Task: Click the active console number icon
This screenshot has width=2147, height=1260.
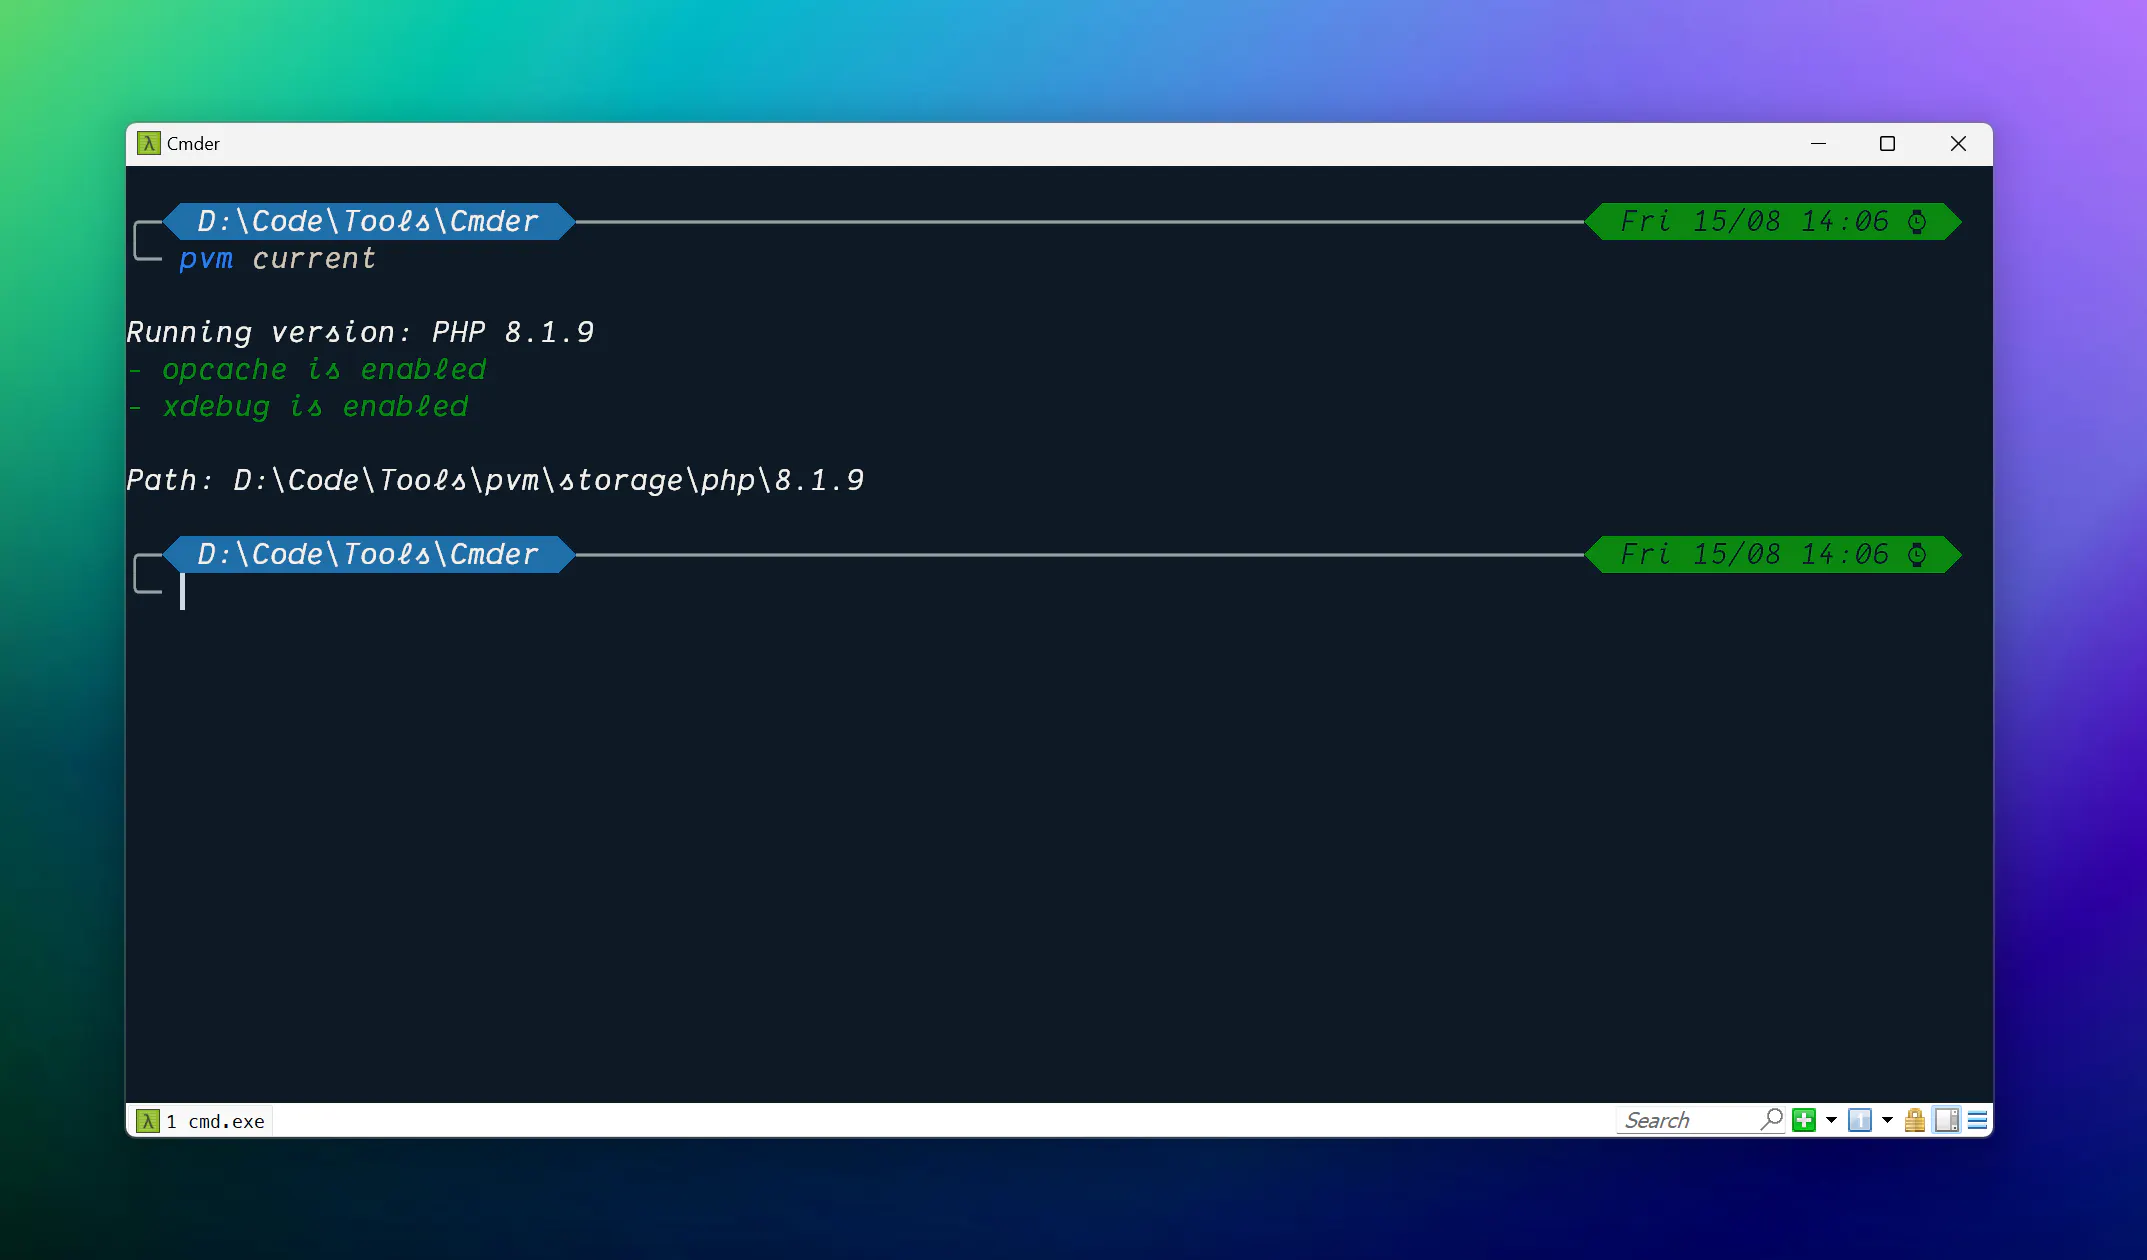Action: point(1860,1120)
